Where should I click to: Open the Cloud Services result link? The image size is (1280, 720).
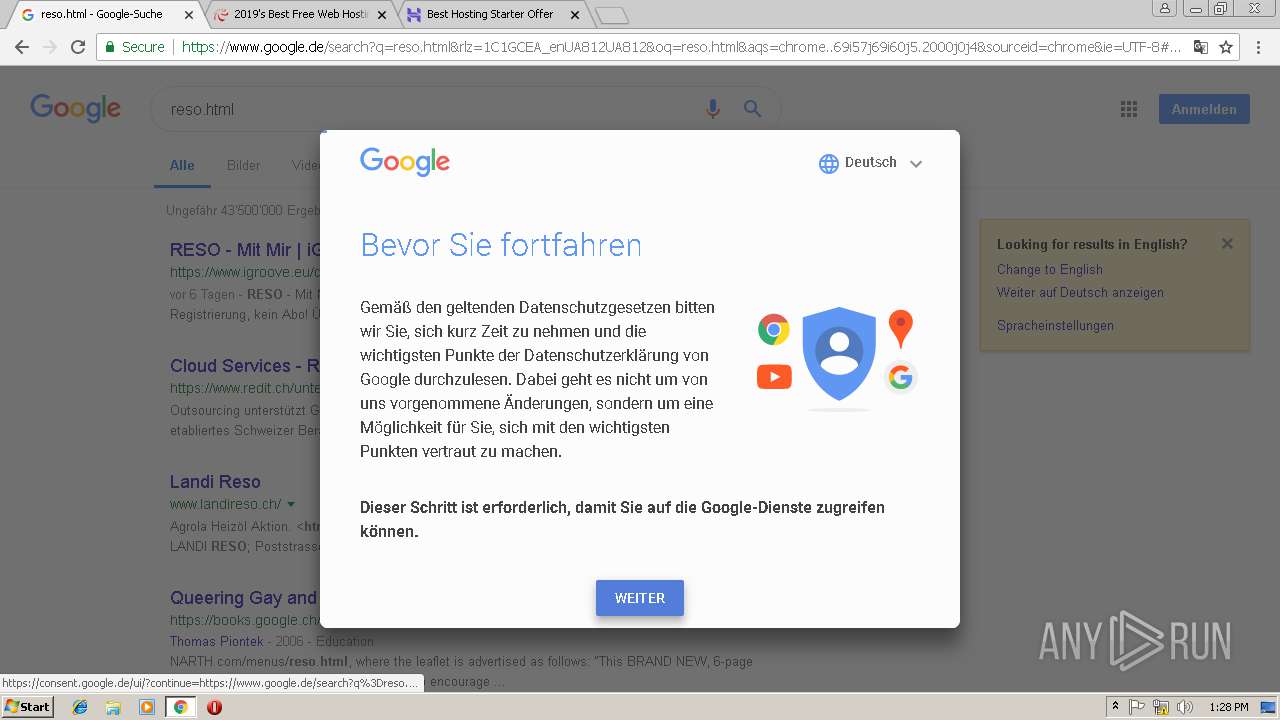[245, 366]
